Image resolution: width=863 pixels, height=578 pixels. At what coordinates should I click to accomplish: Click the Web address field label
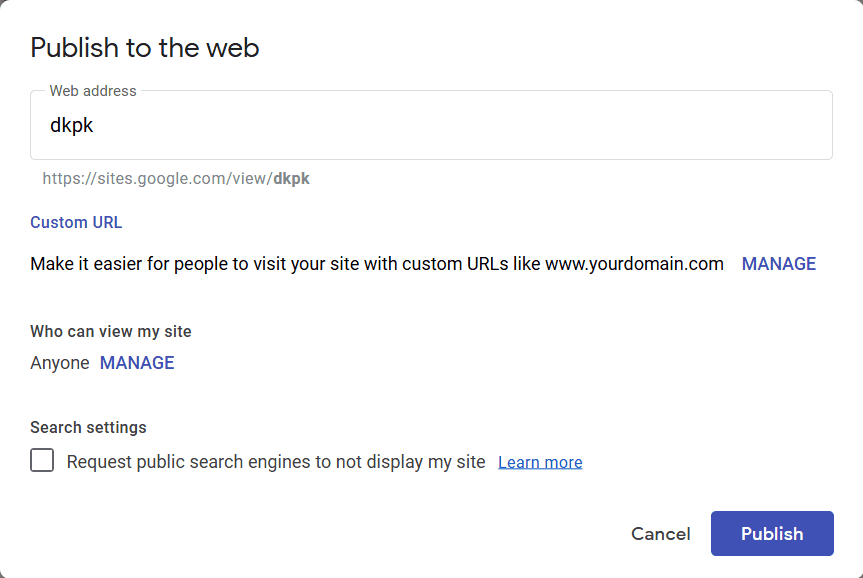(x=92, y=90)
